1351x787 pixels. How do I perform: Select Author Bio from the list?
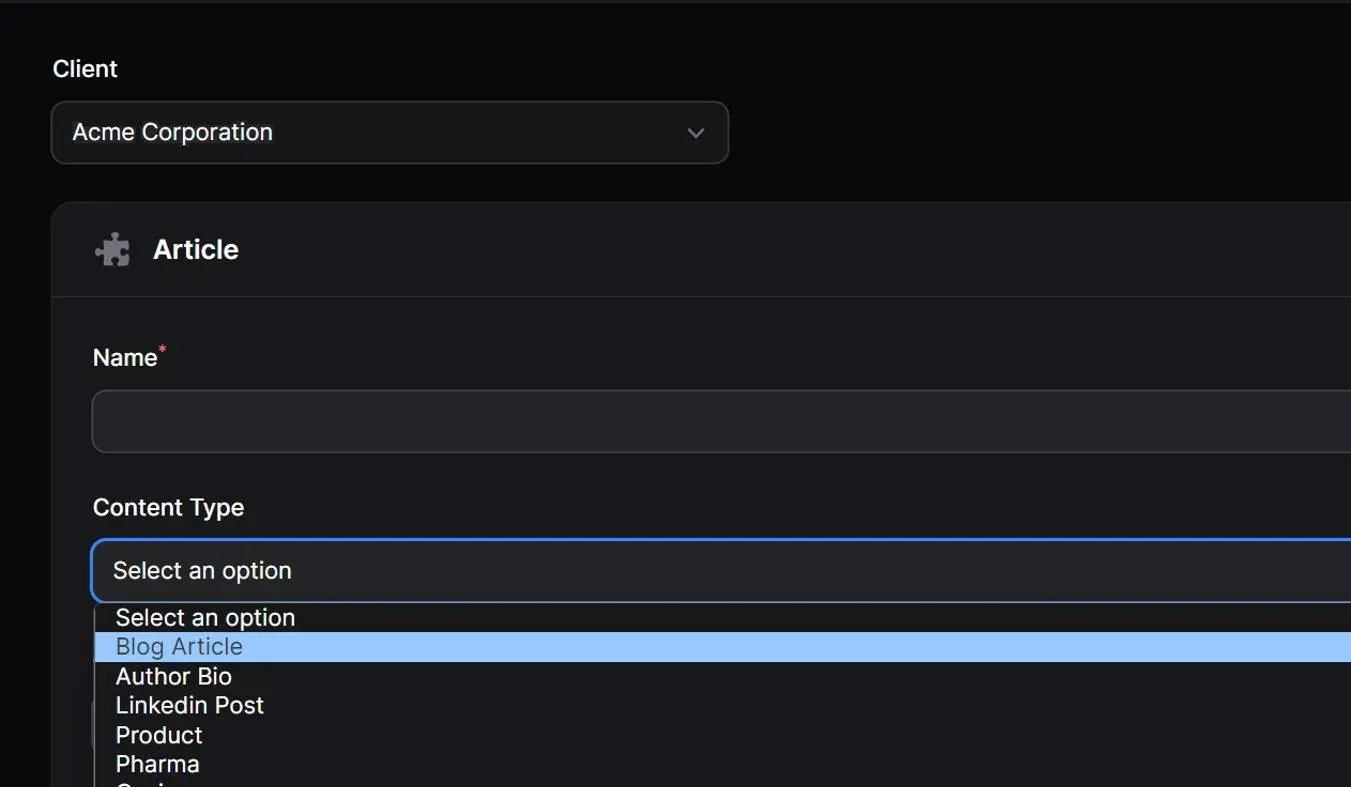point(174,677)
